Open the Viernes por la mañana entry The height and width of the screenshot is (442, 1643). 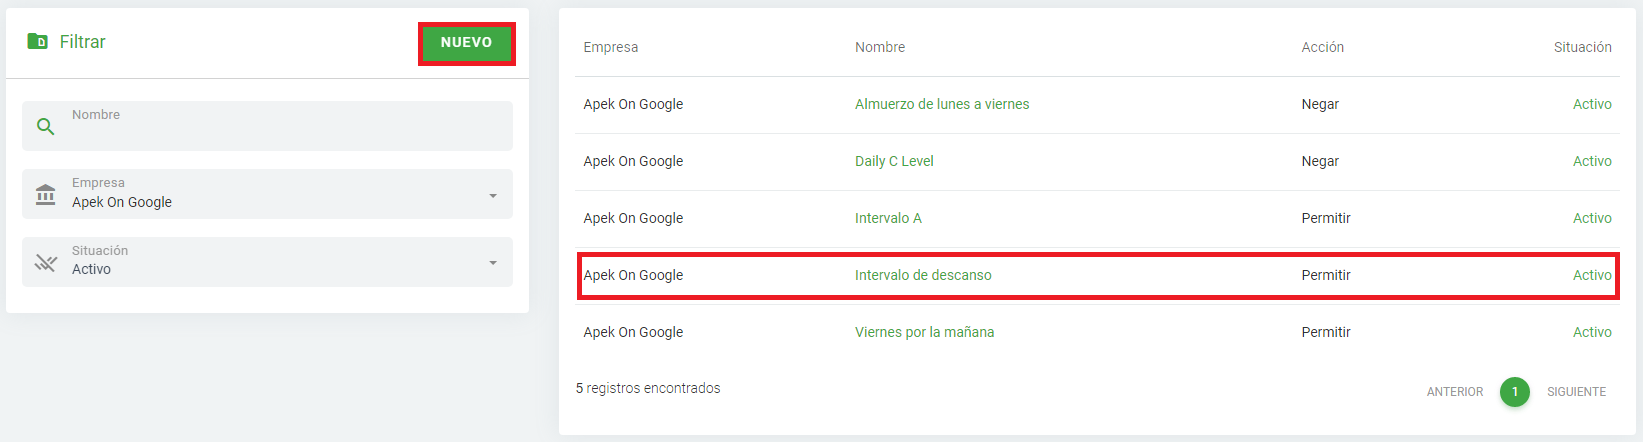tap(924, 332)
